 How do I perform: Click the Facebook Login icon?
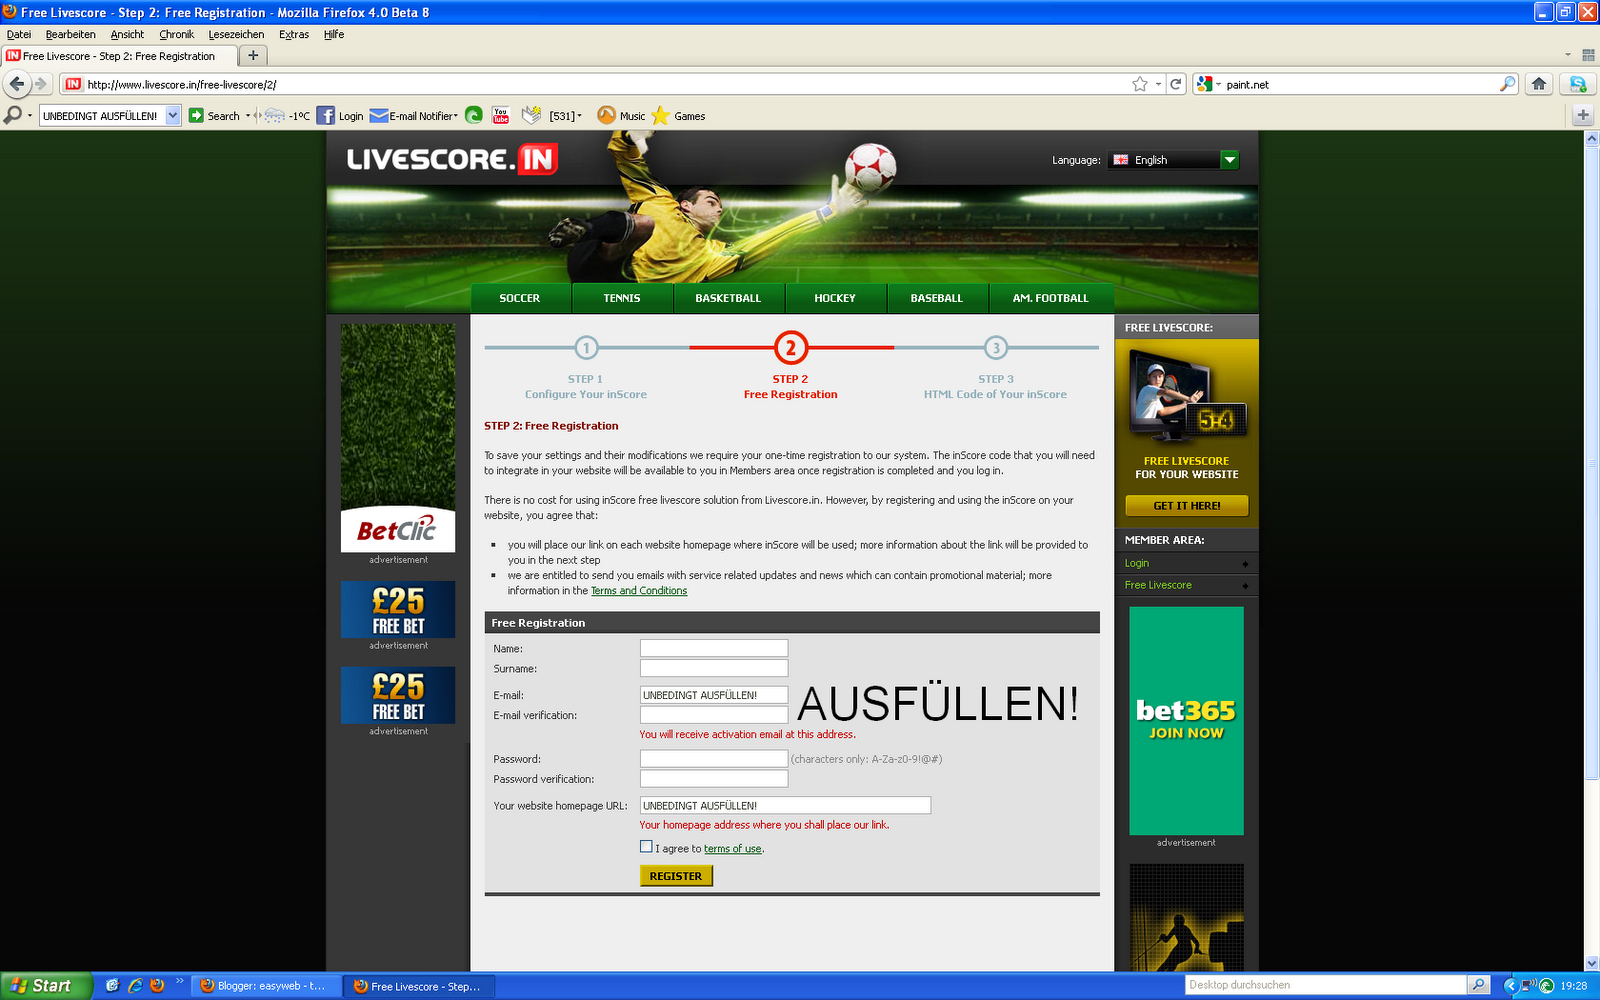click(x=326, y=116)
